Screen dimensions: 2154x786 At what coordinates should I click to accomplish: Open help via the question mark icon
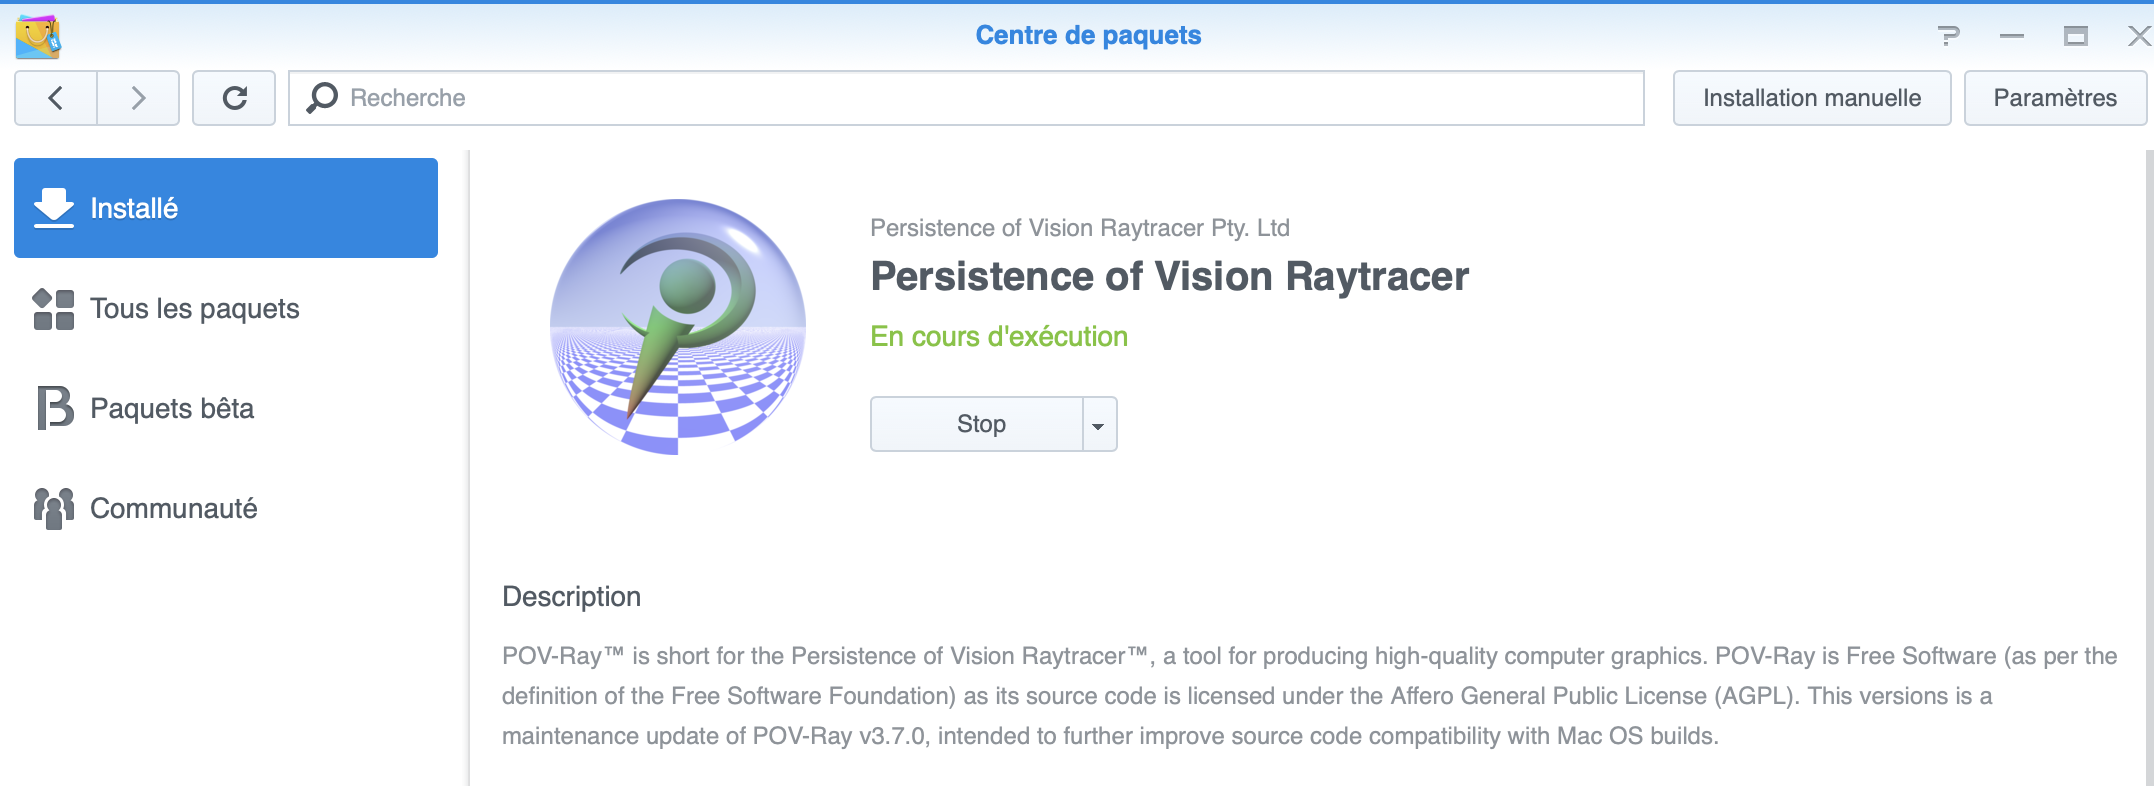pyautogui.click(x=1948, y=36)
